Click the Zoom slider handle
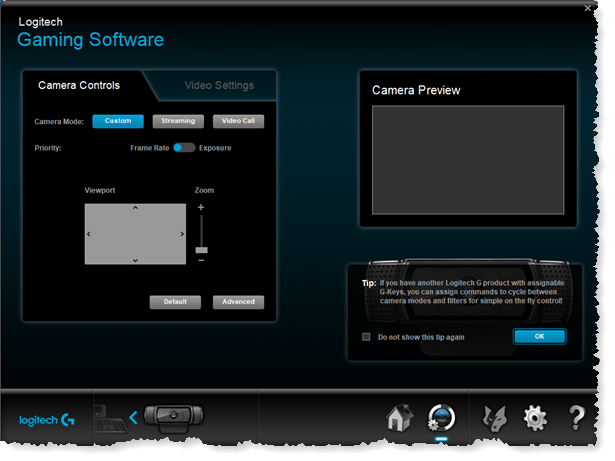The width and height of the screenshot is (615, 461). click(201, 249)
